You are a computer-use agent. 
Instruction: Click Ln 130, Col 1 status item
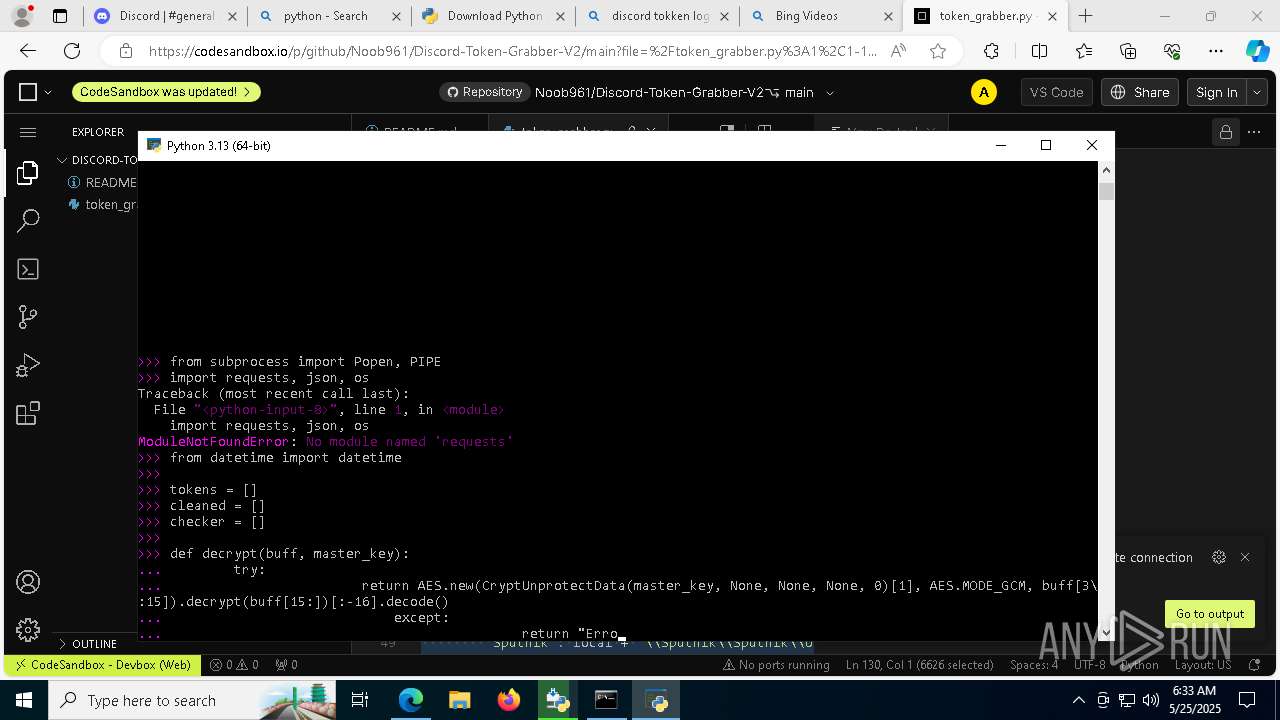(x=918, y=665)
